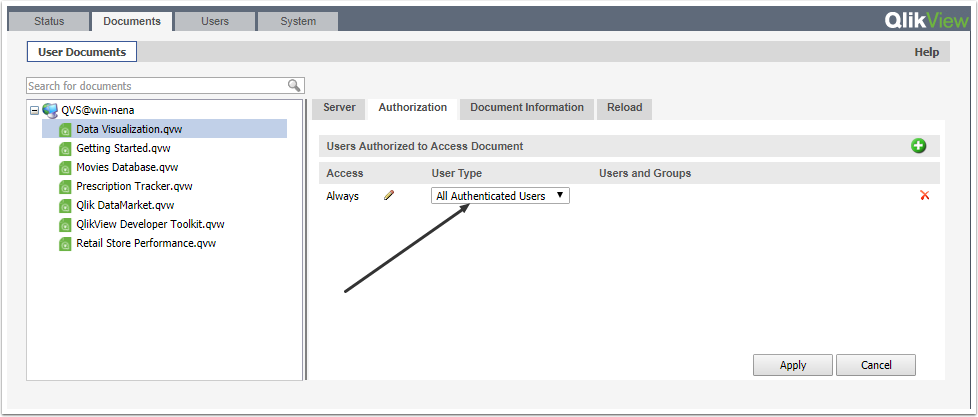Click the Prescription Tracker.qvw document icon
The height and width of the screenshot is (417, 978).
coord(65,186)
